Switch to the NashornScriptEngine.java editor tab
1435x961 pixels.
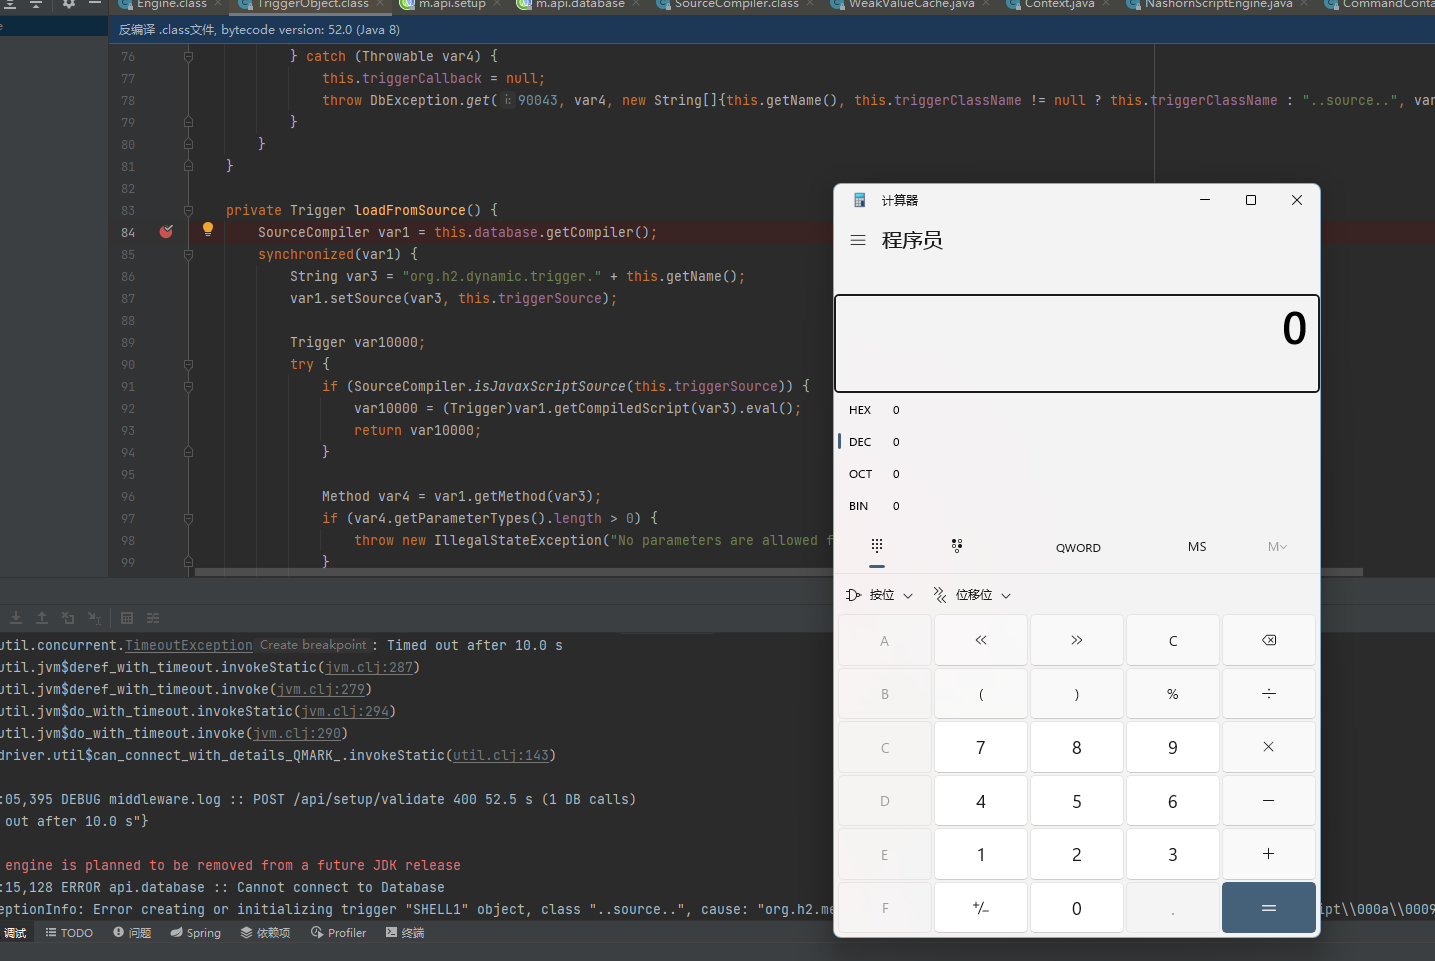(x=1218, y=5)
